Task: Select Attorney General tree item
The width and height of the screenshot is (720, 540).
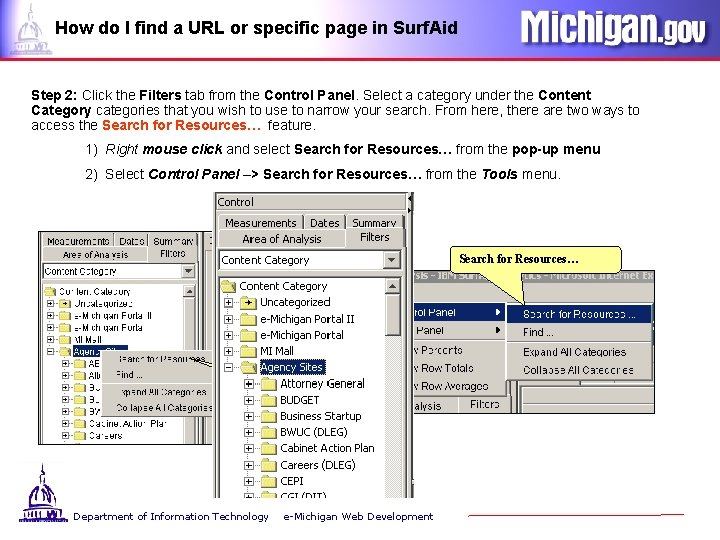Action: point(322,383)
